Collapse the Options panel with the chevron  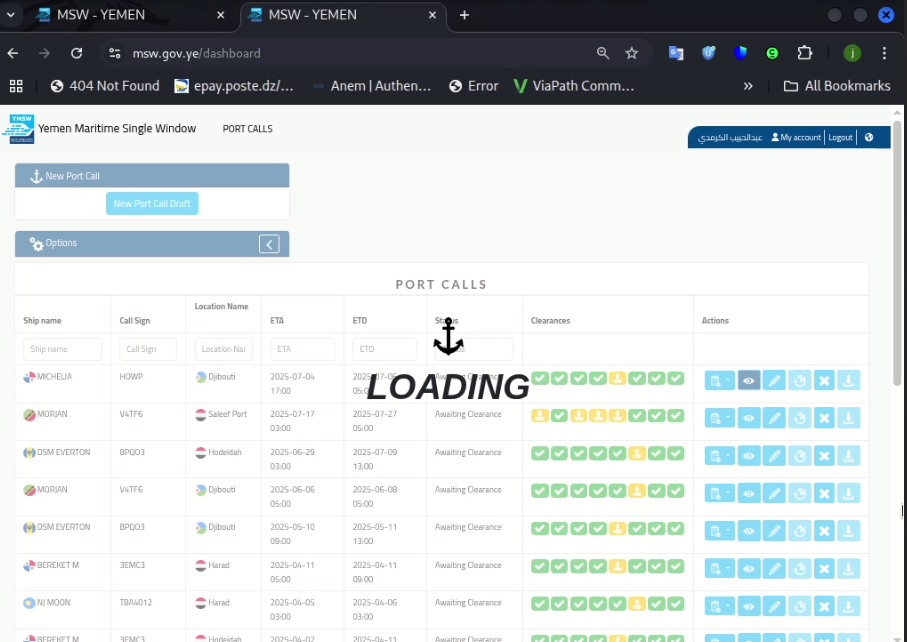click(x=269, y=244)
